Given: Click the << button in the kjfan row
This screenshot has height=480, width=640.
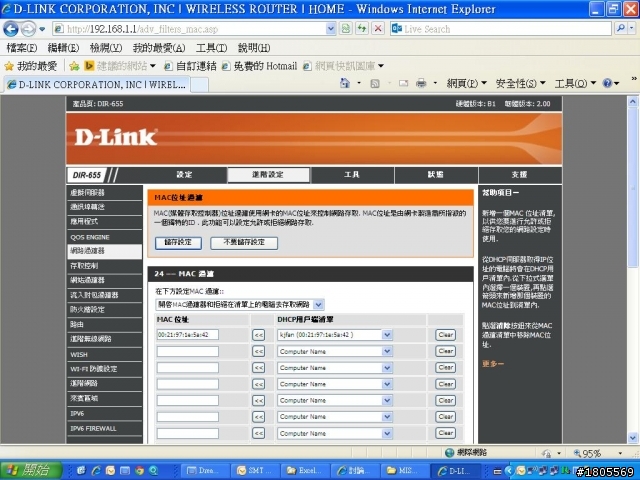Looking at the screenshot, I should 258,335.
